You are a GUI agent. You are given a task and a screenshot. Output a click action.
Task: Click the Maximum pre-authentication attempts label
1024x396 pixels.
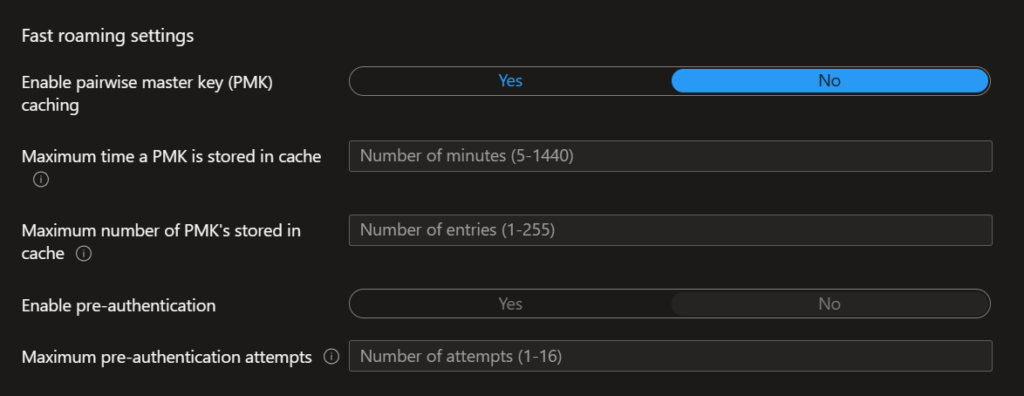pyautogui.click(x=167, y=357)
